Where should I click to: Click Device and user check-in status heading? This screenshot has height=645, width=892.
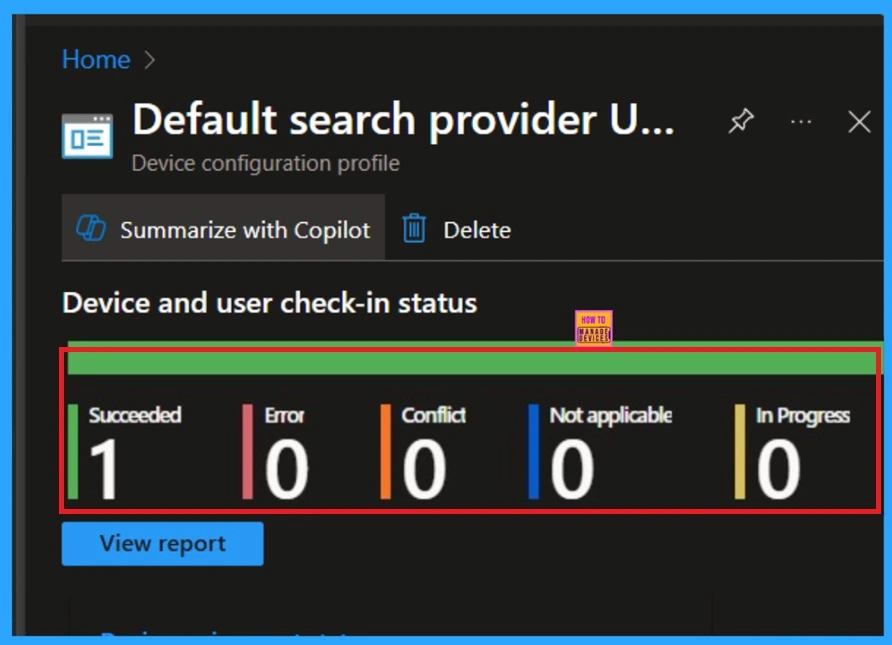point(269,303)
